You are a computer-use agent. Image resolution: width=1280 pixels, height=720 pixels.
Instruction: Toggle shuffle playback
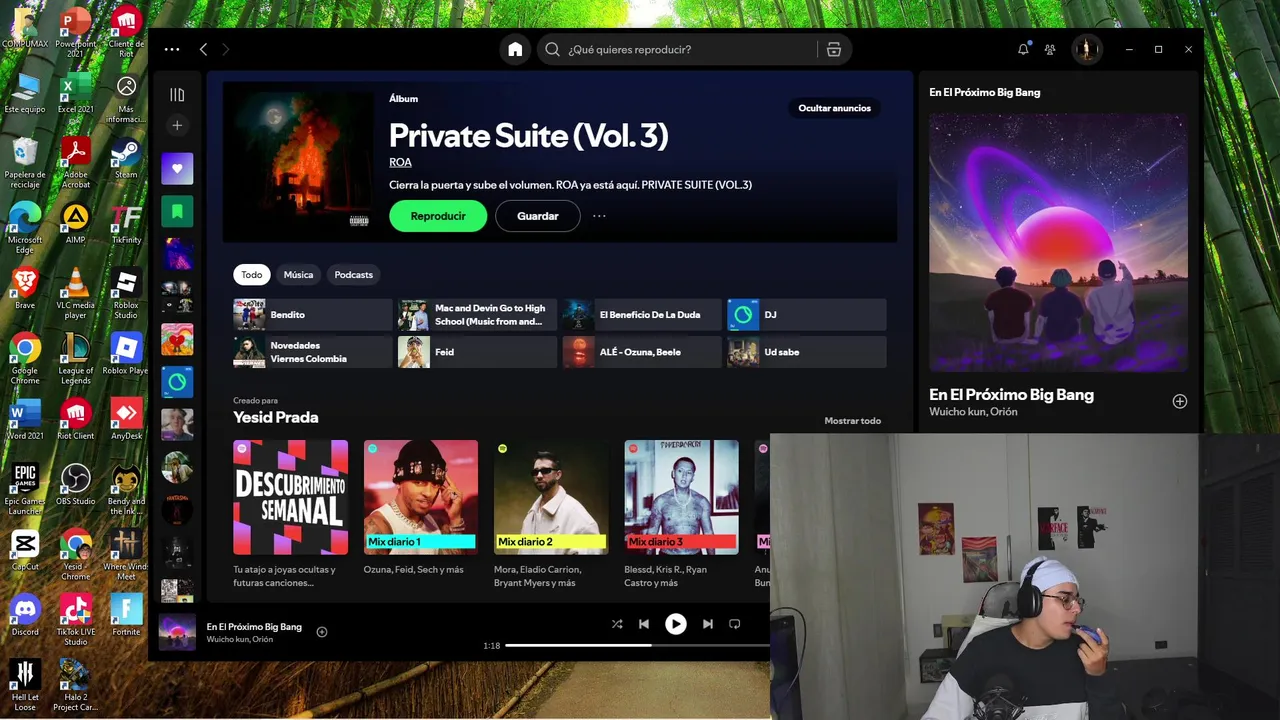tap(617, 624)
